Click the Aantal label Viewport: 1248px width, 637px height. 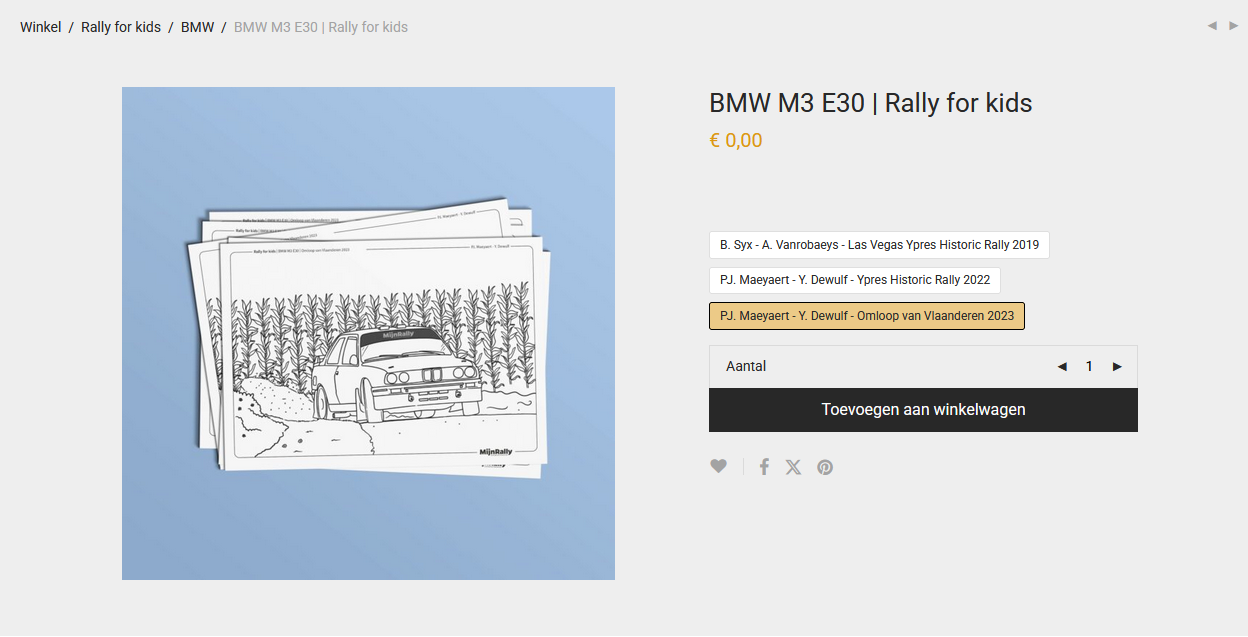coord(746,367)
